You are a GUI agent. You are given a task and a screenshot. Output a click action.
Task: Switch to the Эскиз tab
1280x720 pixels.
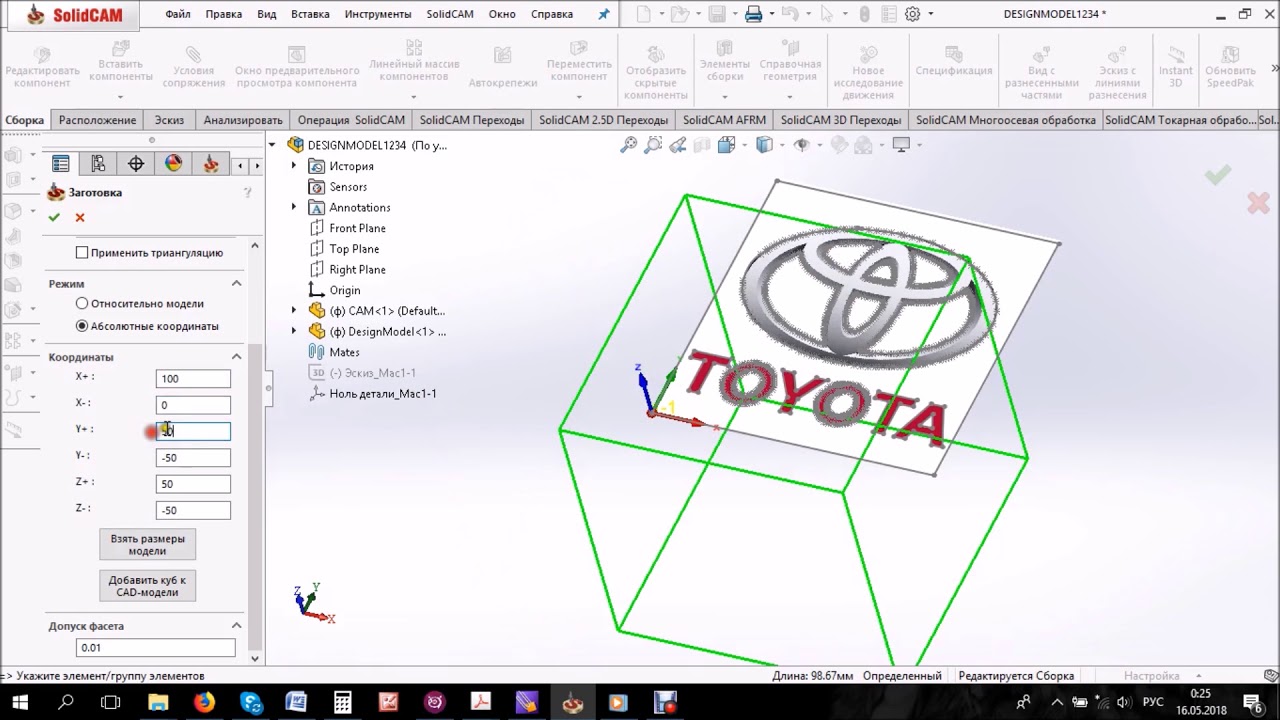[x=169, y=120]
